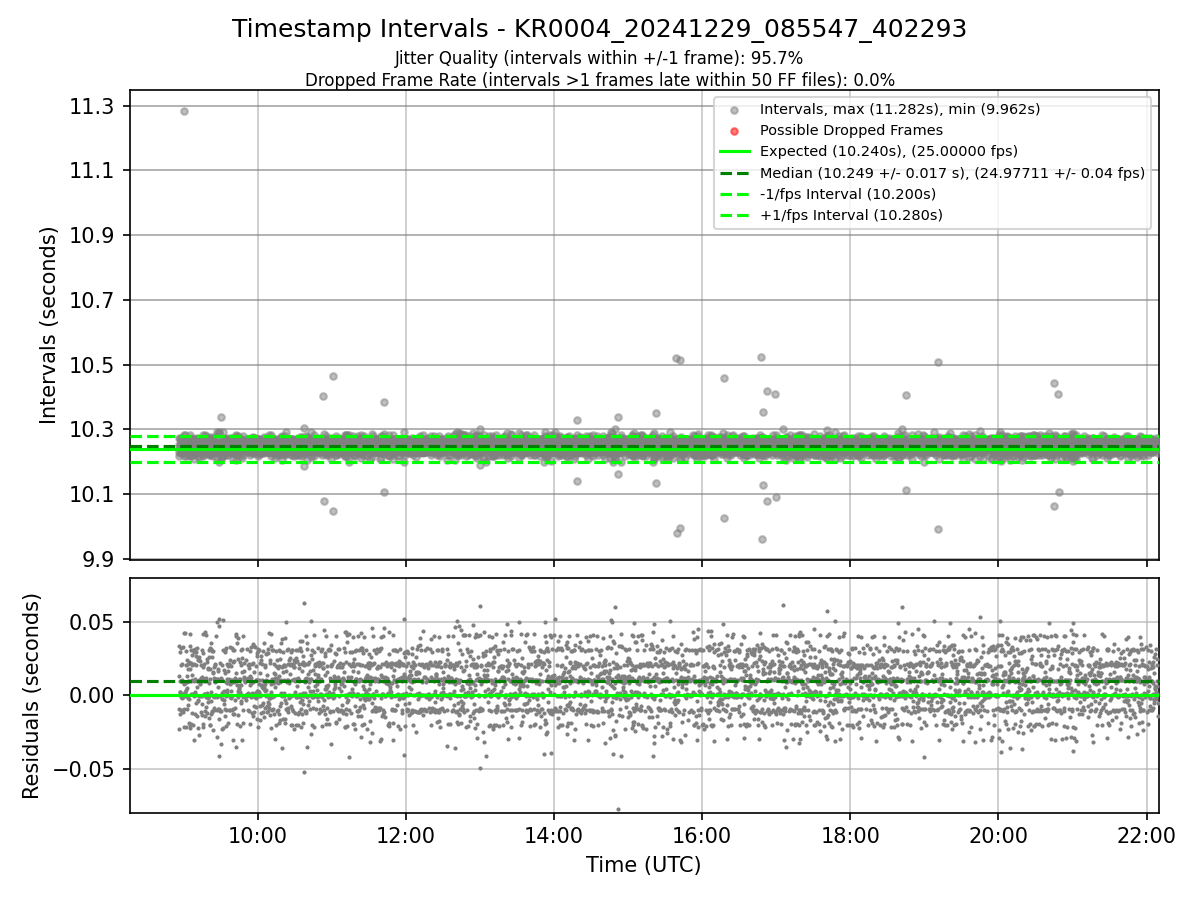Click the plot title 'Timestamp Intervals - KR0004_20241229_085547_402293'
The height and width of the screenshot is (900, 1200).
[x=599, y=29]
